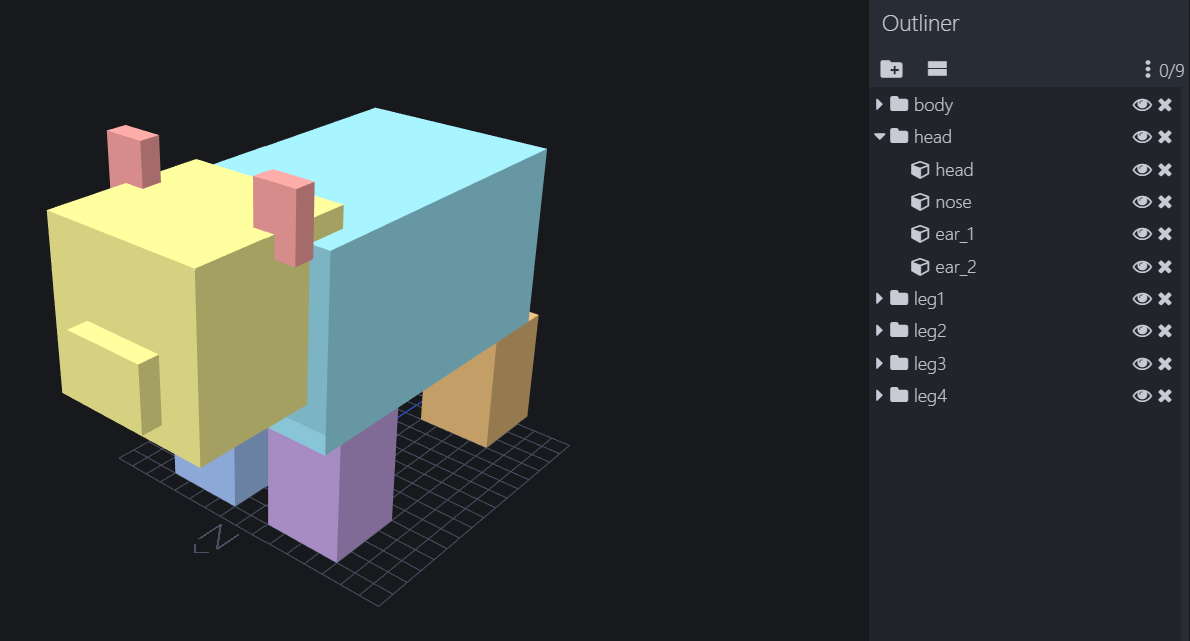Image resolution: width=1190 pixels, height=641 pixels.
Task: Remove the head cube
Action: [1165, 170]
